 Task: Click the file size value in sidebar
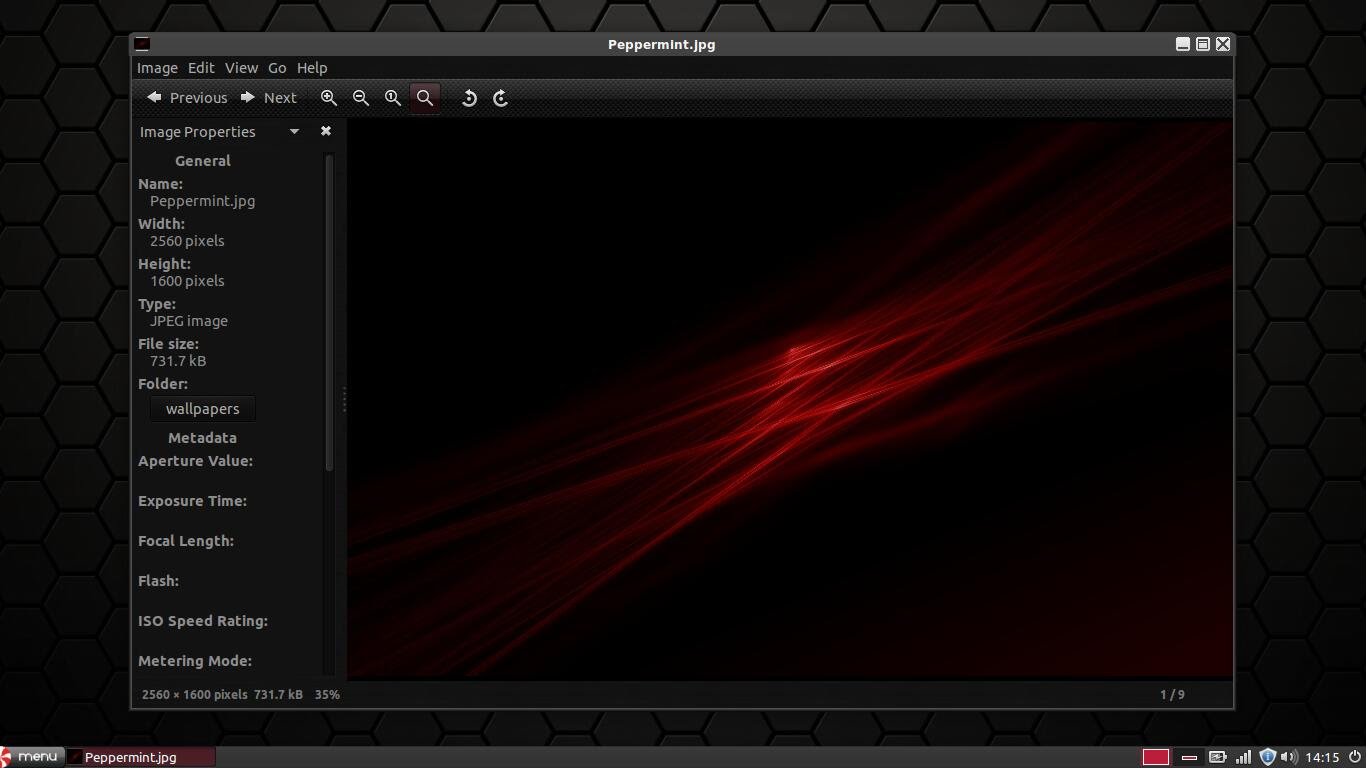tap(178, 361)
